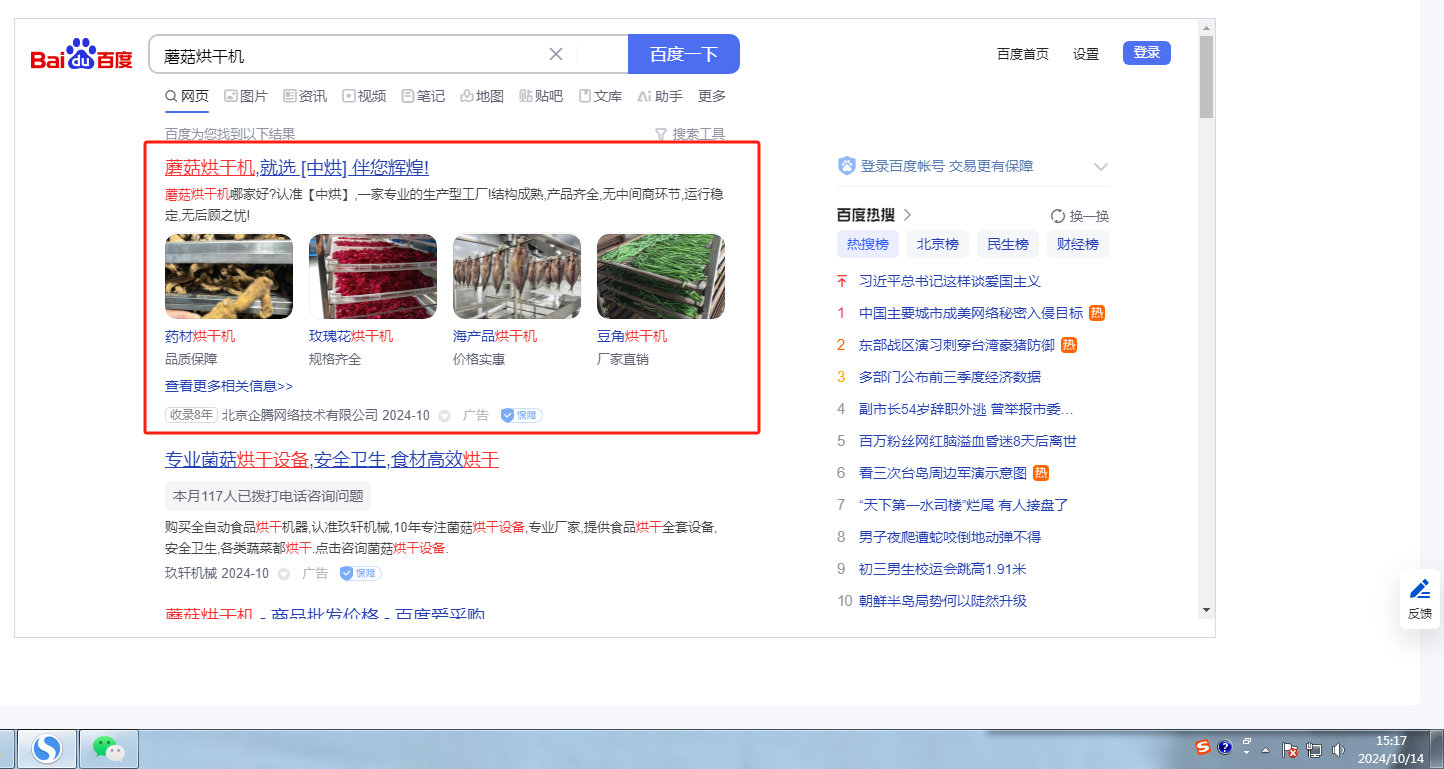Click the Sogou input method tray icon
Image resolution: width=1444 pixels, height=769 pixels.
[x=1204, y=748]
